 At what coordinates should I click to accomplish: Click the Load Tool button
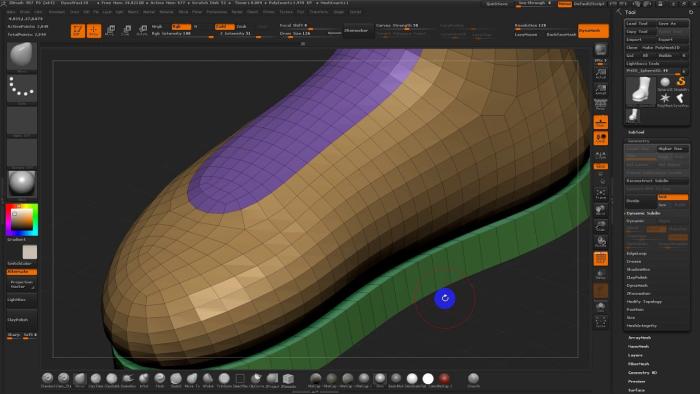pyautogui.click(x=640, y=23)
